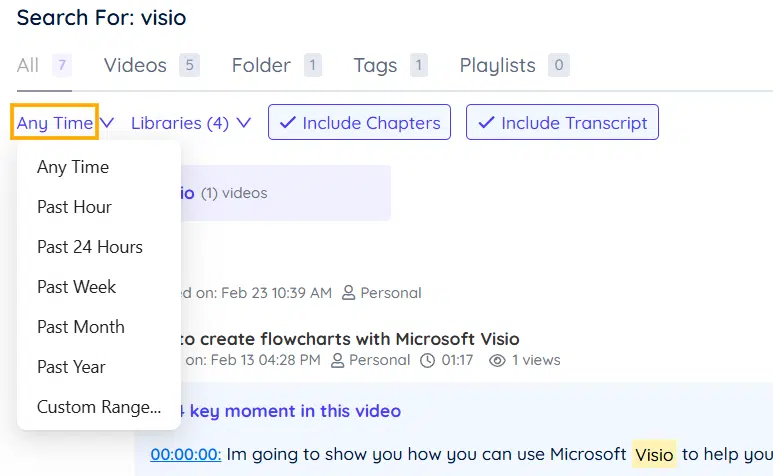Jump to 00:00:00 transcript timestamp
This screenshot has width=773, height=476.
(186, 454)
